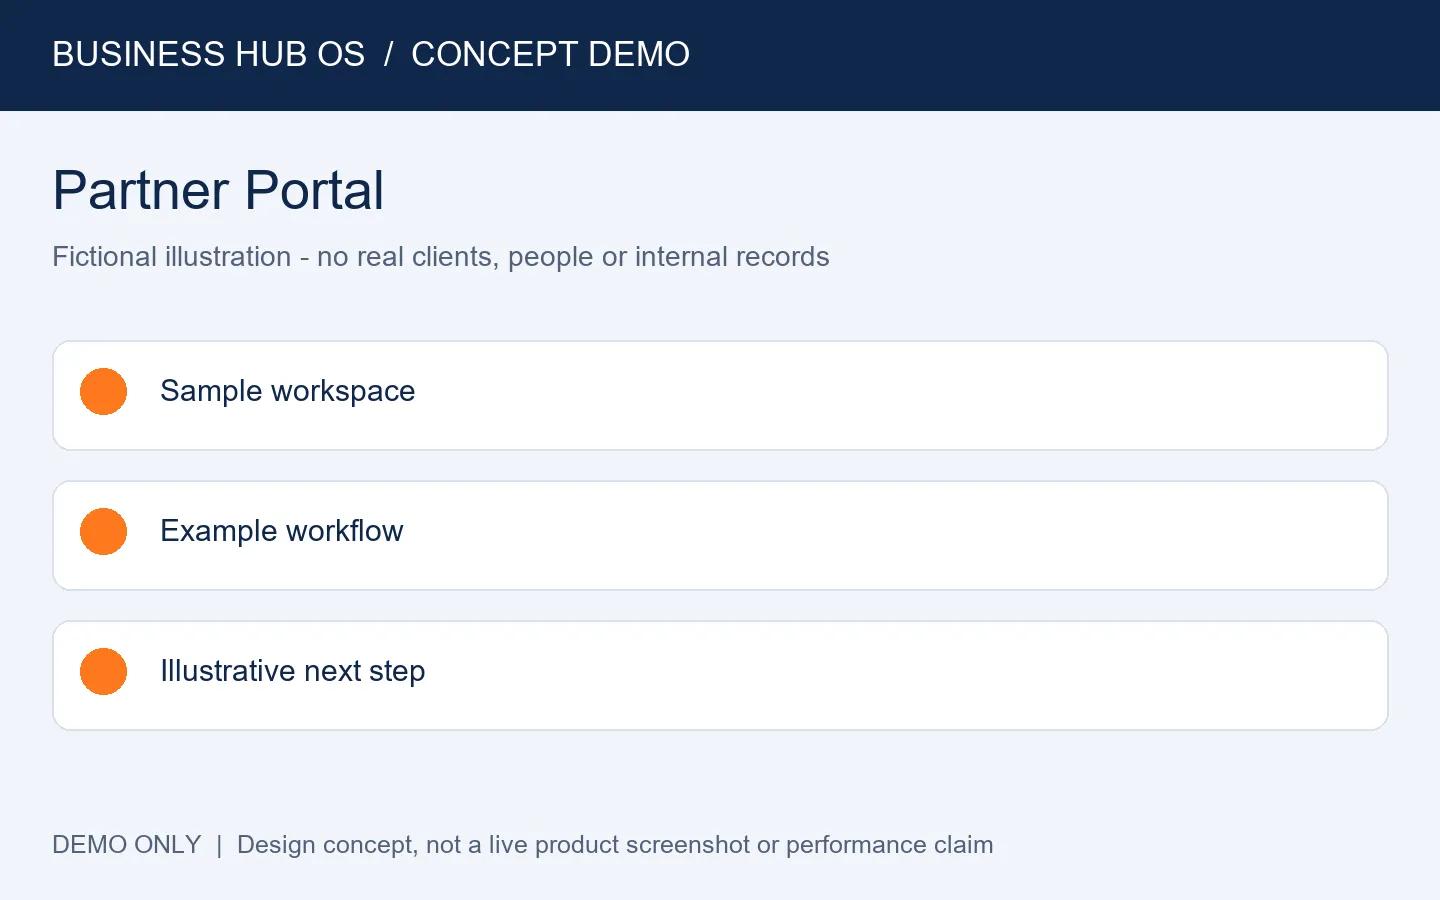
Task: Click the orange dot beside Illustrative next step
Action: (x=103, y=671)
